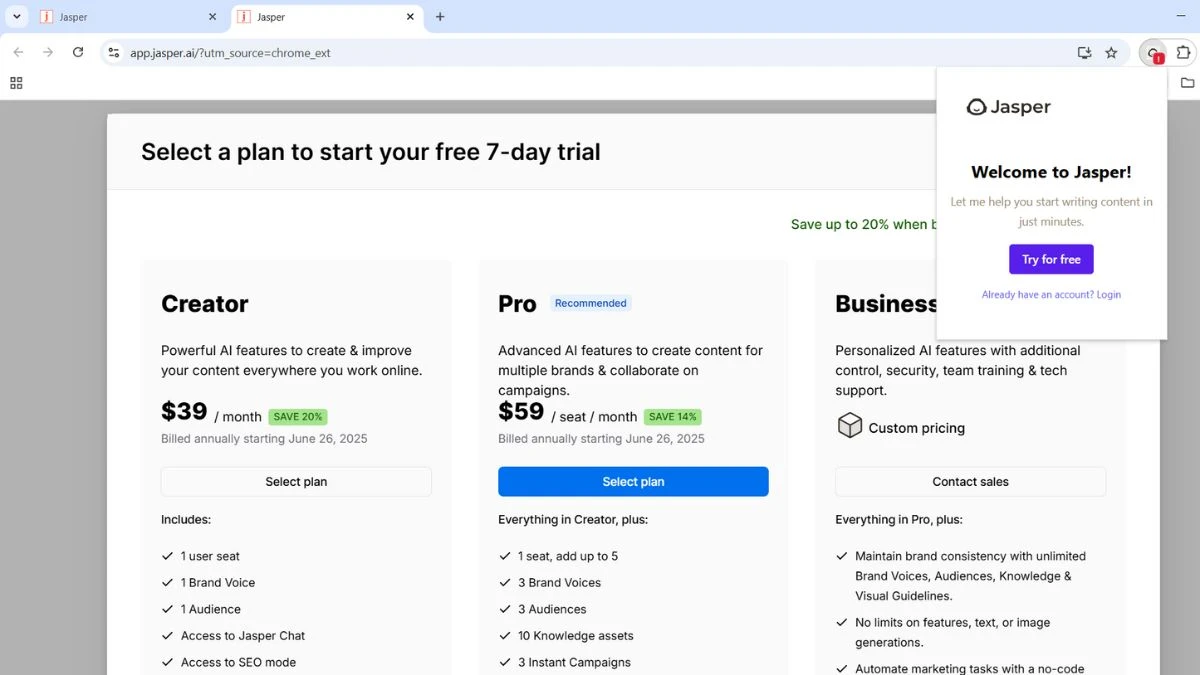This screenshot has width=1200, height=675.
Task: Click the Recommended badge next to Pro
Action: click(590, 303)
